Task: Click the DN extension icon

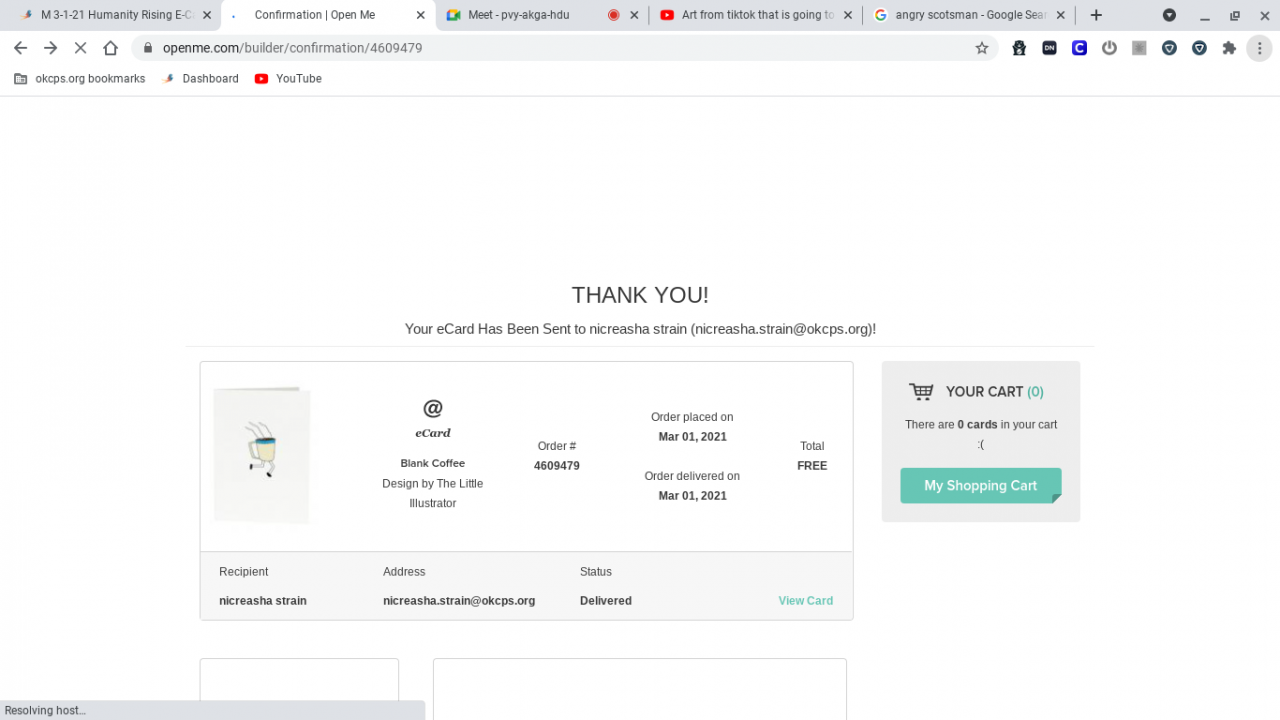Action: click(x=1049, y=48)
